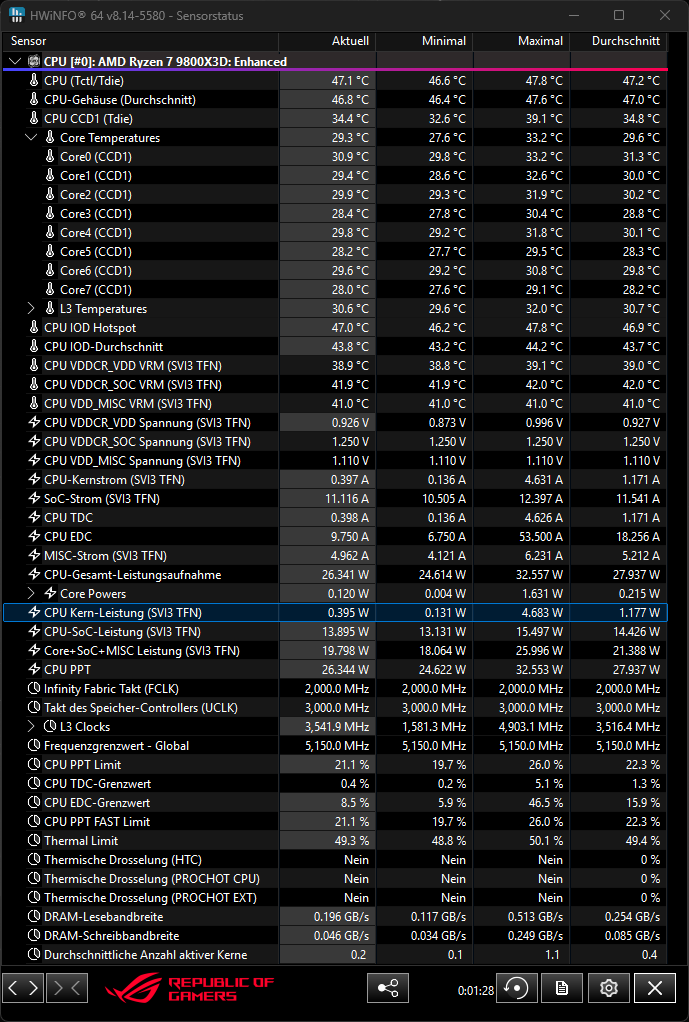
Task: Select the CPU-Kernstrom (SVI3 TFN) row
Action: click(x=336, y=479)
